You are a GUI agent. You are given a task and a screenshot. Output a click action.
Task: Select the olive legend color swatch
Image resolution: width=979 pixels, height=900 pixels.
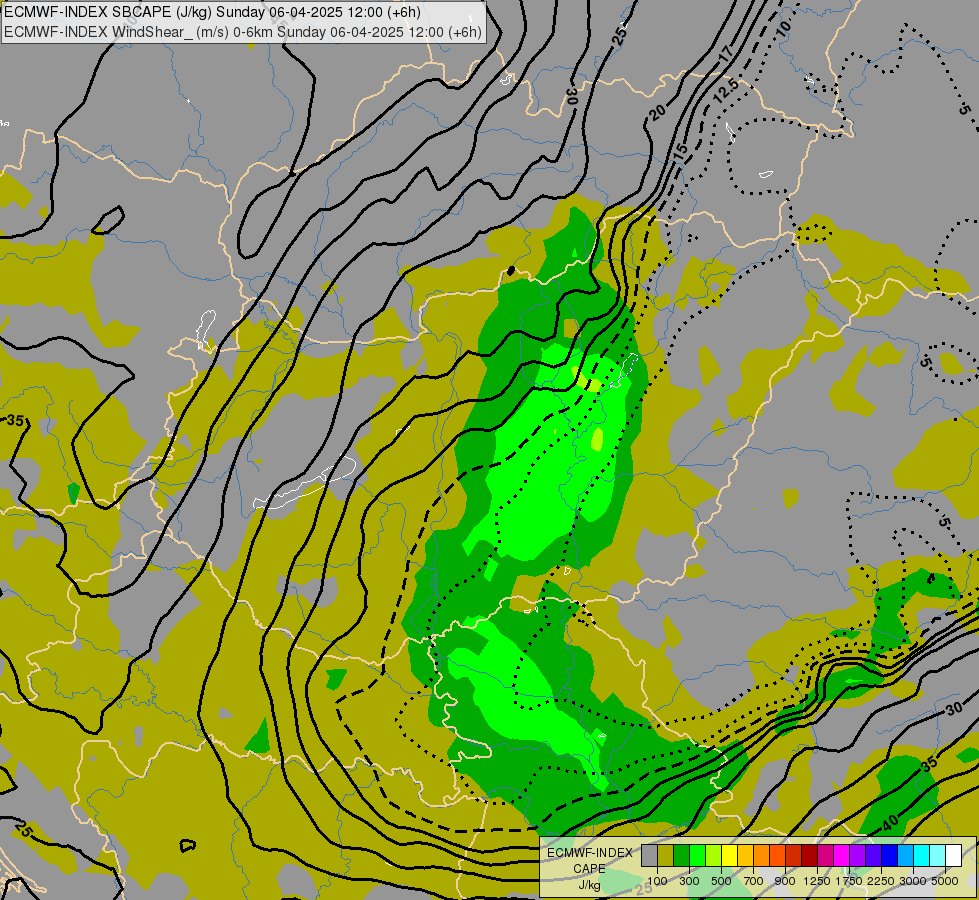(666, 855)
